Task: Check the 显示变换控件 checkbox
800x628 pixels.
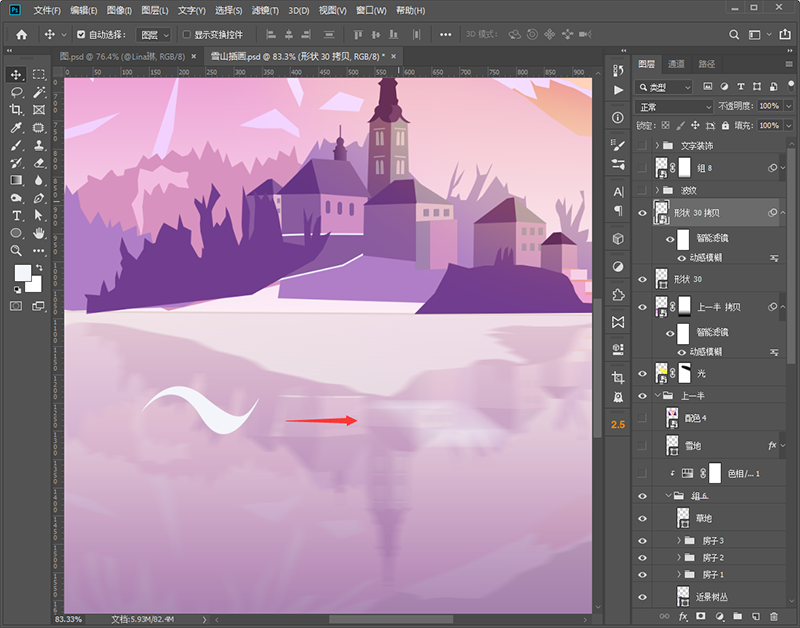Action: click(x=186, y=34)
